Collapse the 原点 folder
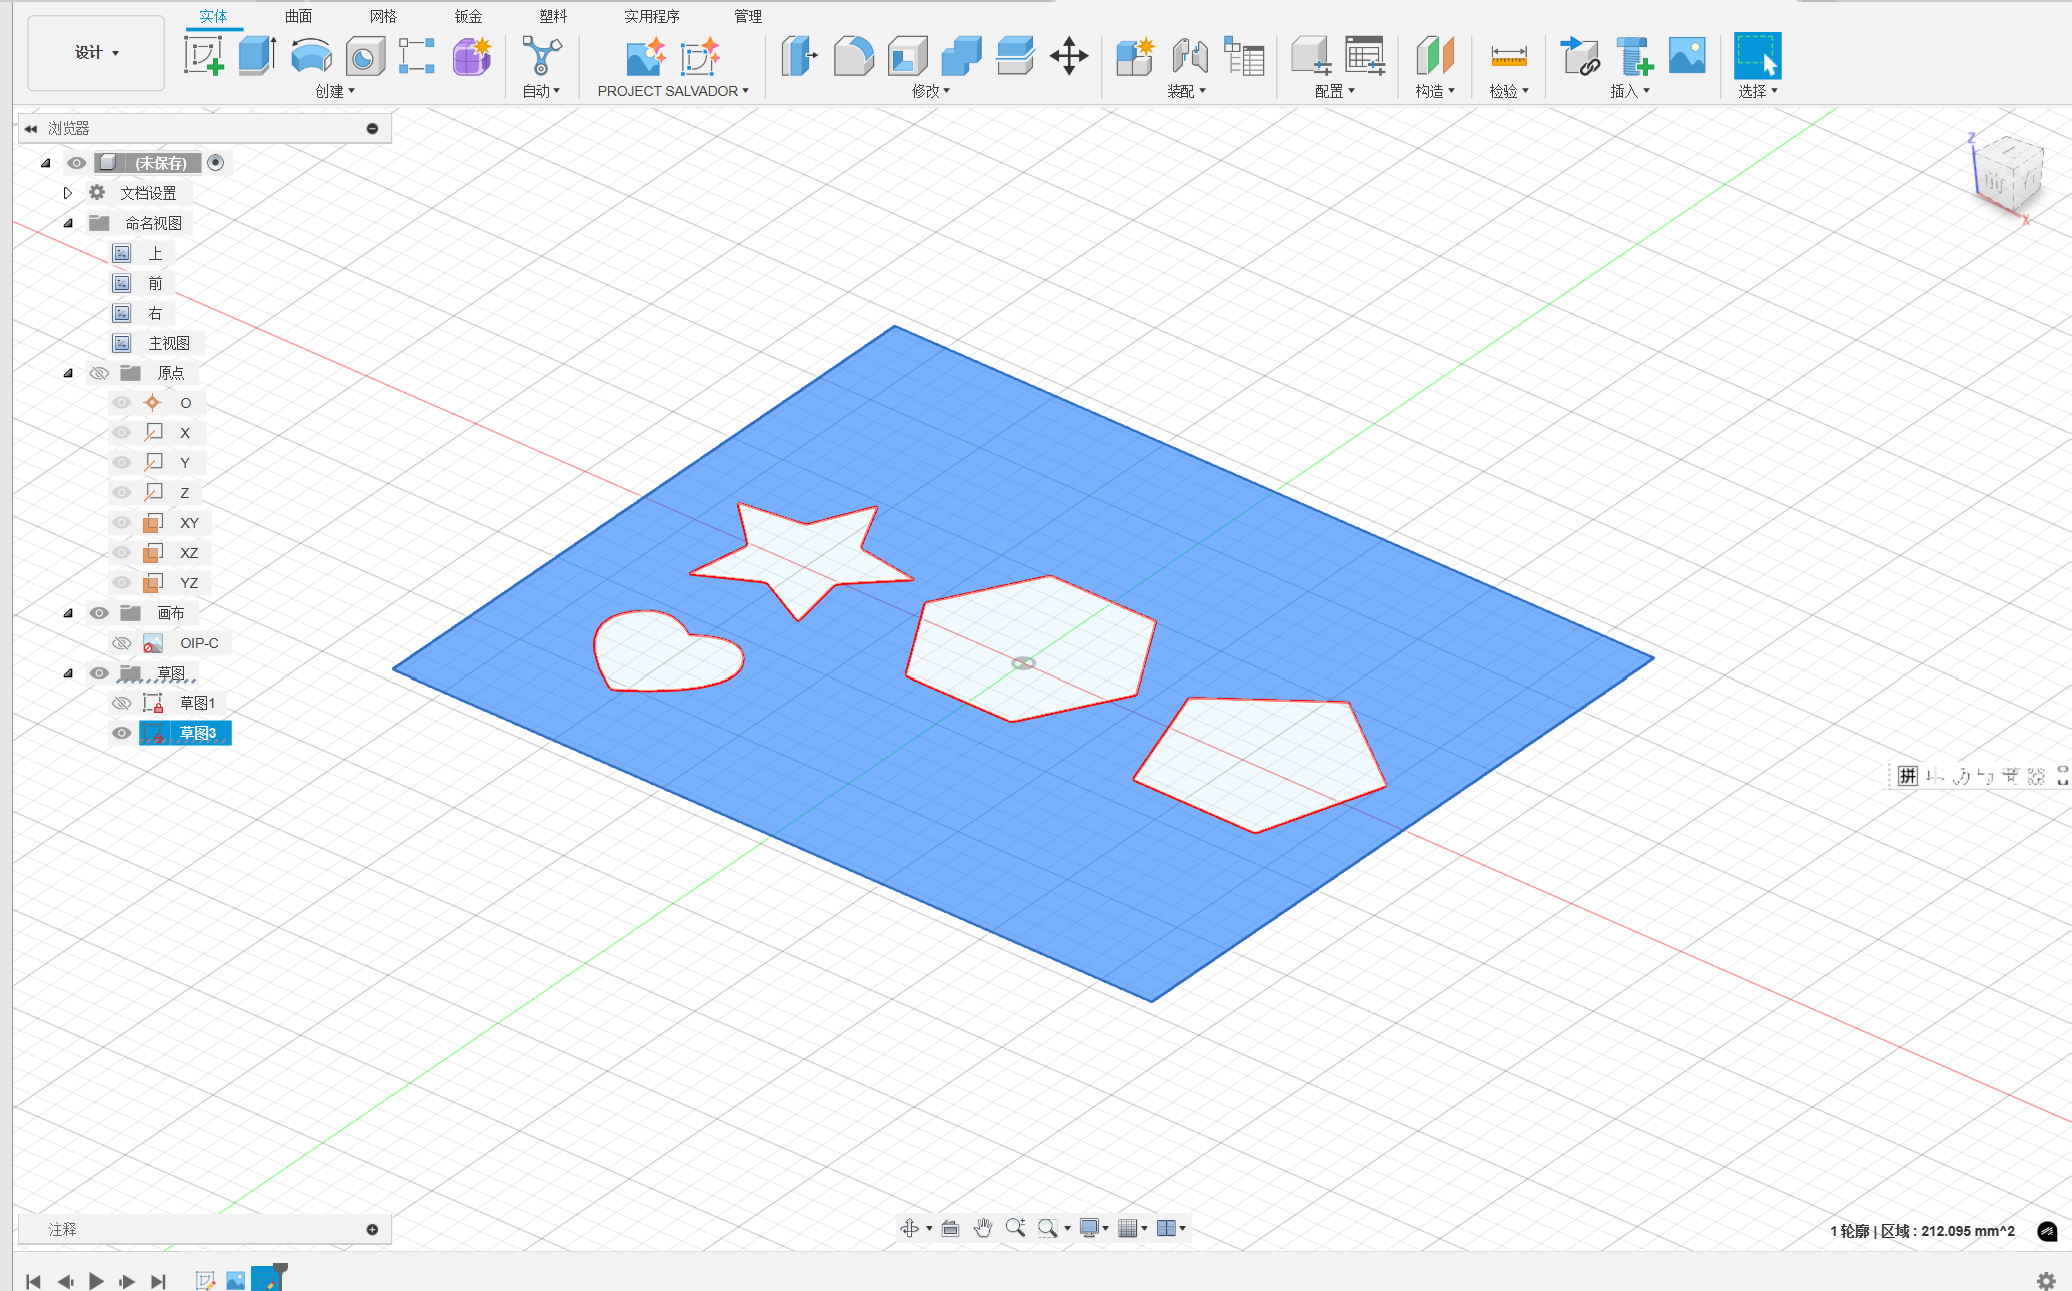 pos(68,373)
